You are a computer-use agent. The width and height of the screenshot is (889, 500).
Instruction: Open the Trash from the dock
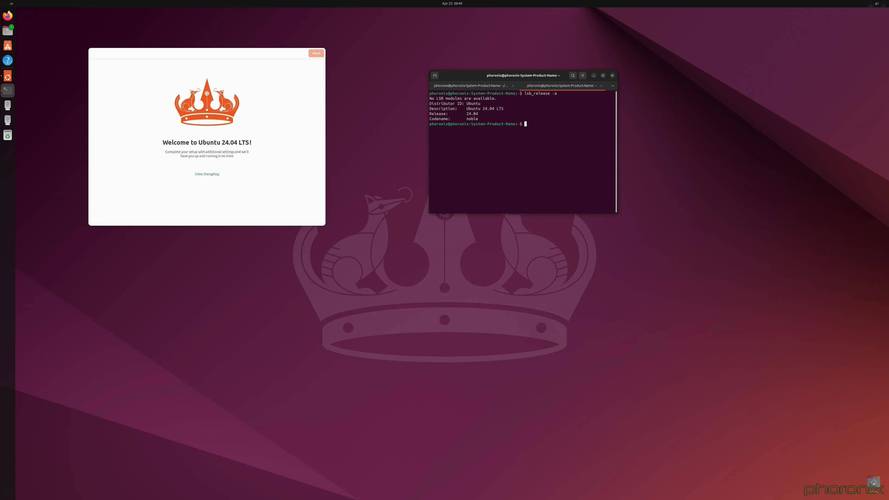[8, 134]
